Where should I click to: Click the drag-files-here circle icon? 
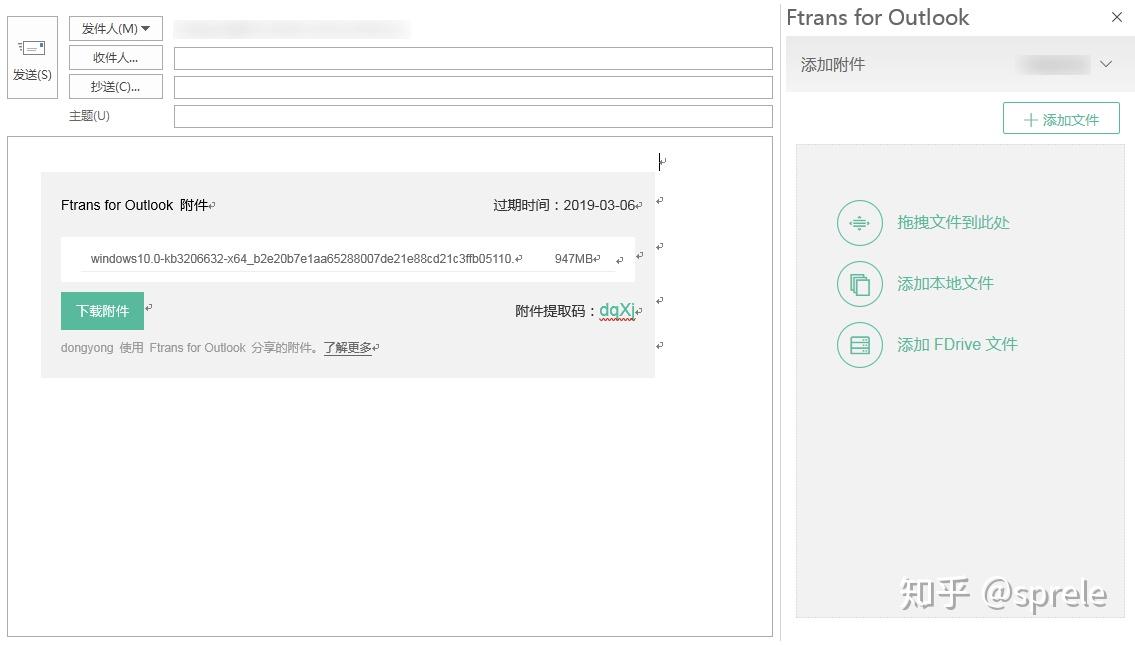[x=860, y=223]
